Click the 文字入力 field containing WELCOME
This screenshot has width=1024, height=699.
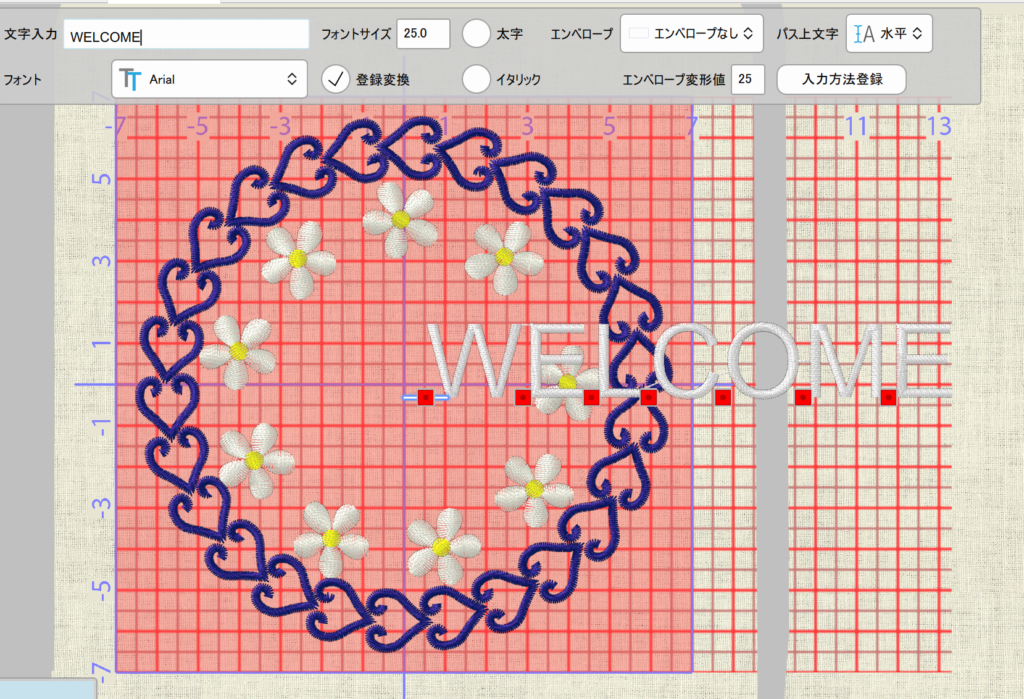[186, 35]
